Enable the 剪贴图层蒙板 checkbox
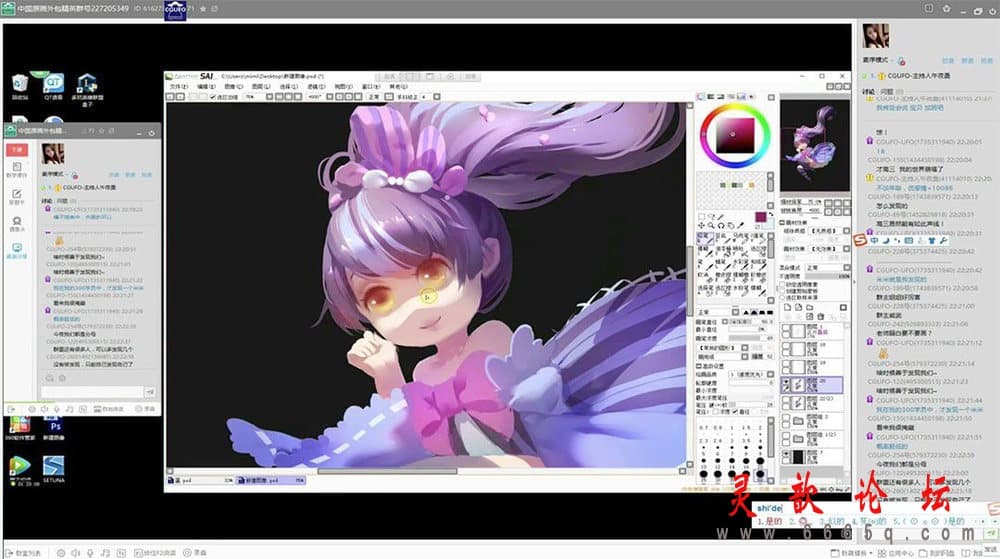This screenshot has height=559, width=1000. (782, 291)
